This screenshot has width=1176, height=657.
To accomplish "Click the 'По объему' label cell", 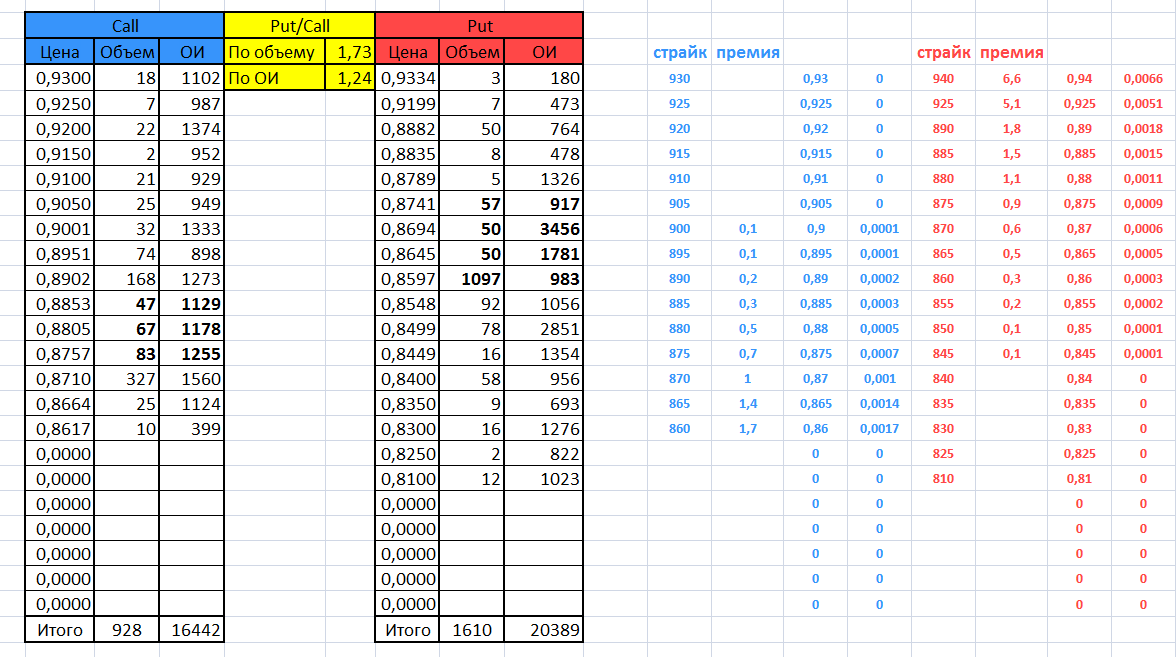I will 274,52.
